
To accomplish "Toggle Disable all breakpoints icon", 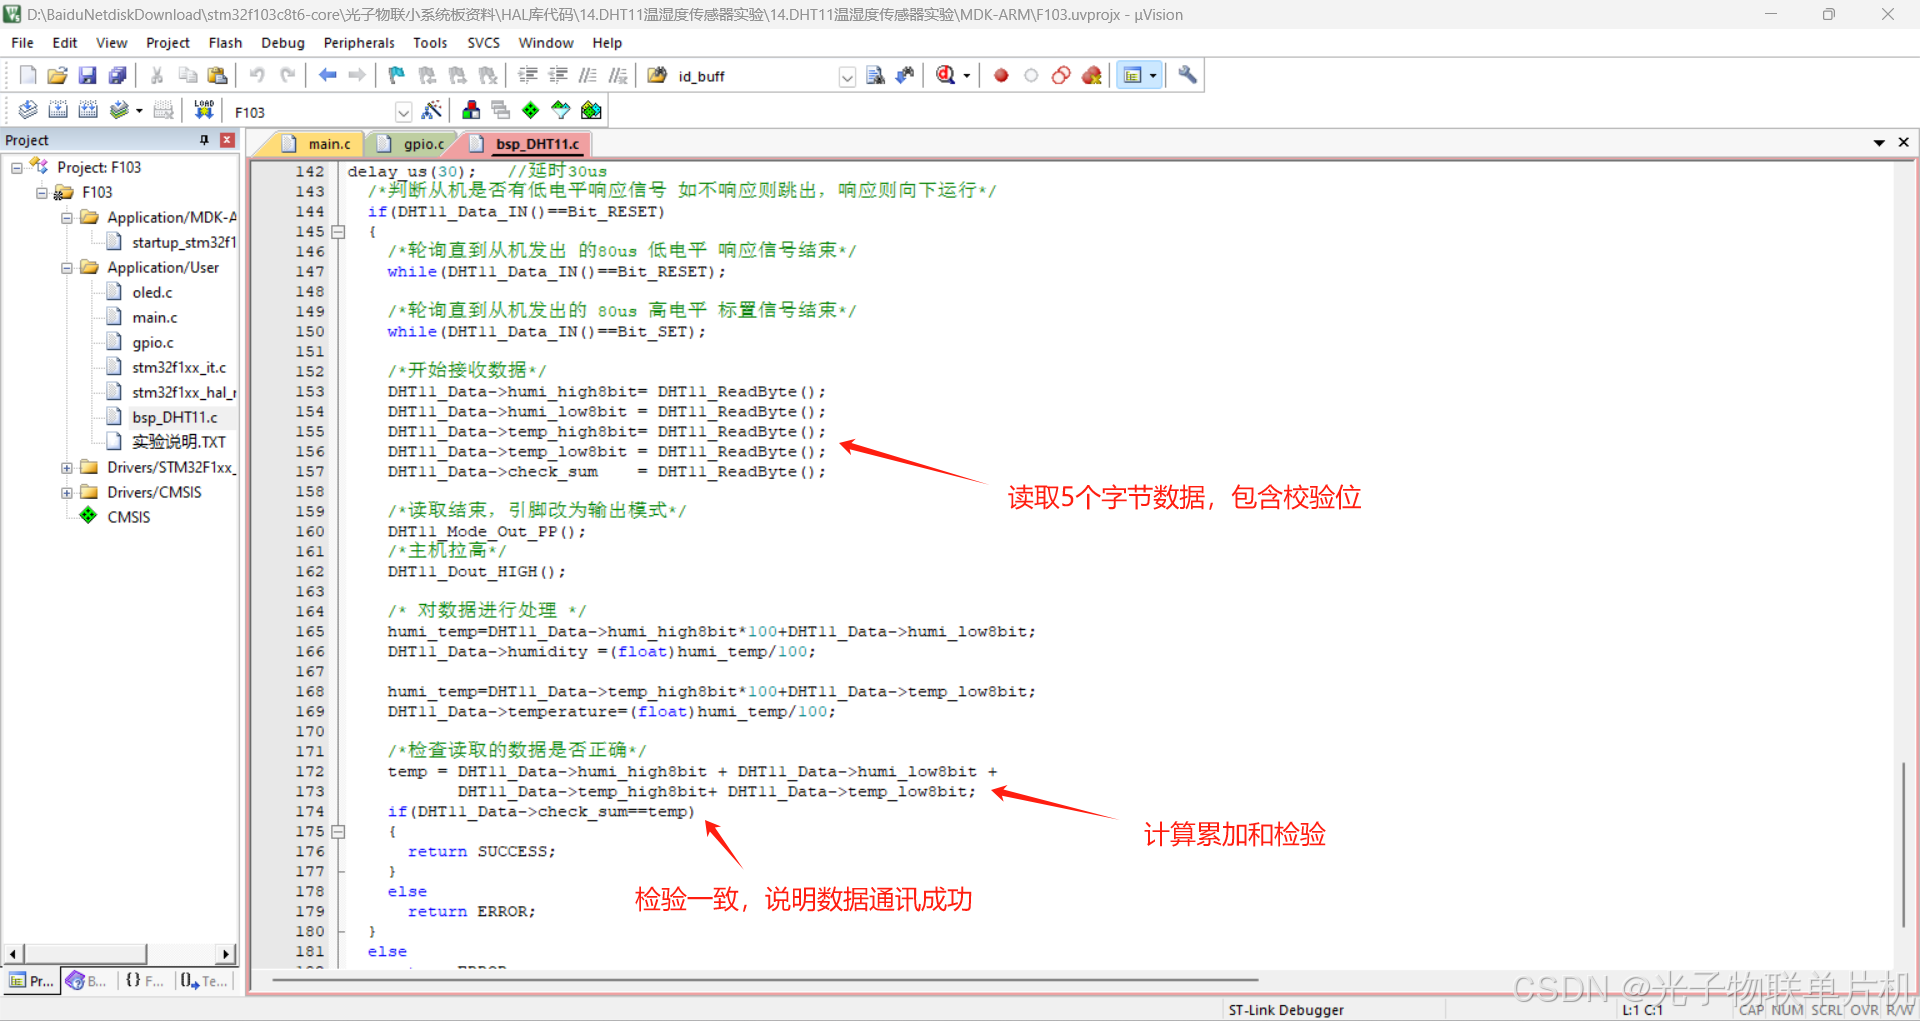I will [x=1061, y=75].
